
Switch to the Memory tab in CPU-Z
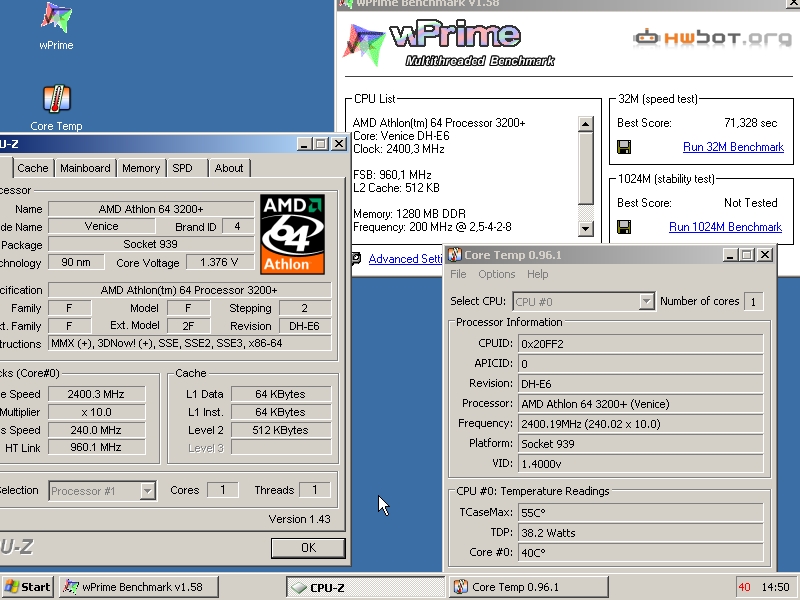[141, 168]
